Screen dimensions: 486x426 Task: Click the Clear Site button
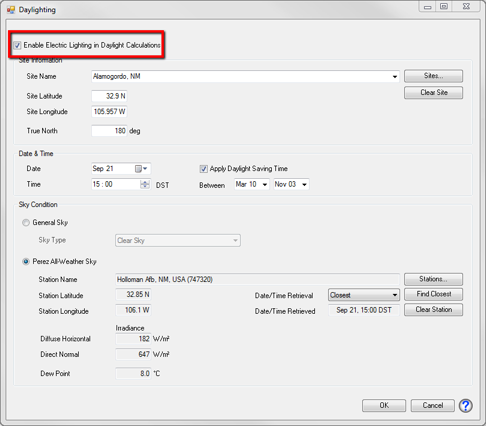click(433, 93)
